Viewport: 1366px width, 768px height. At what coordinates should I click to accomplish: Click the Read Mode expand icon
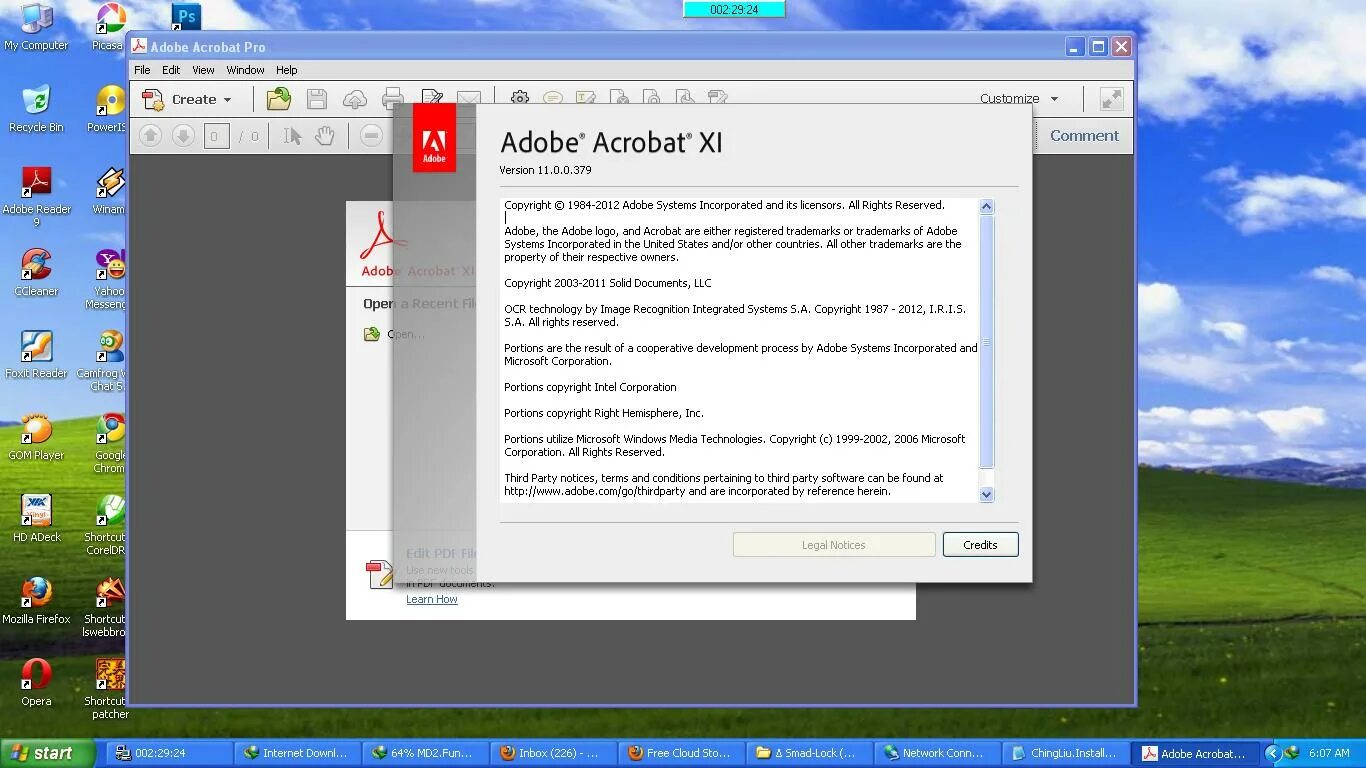pos(1111,99)
